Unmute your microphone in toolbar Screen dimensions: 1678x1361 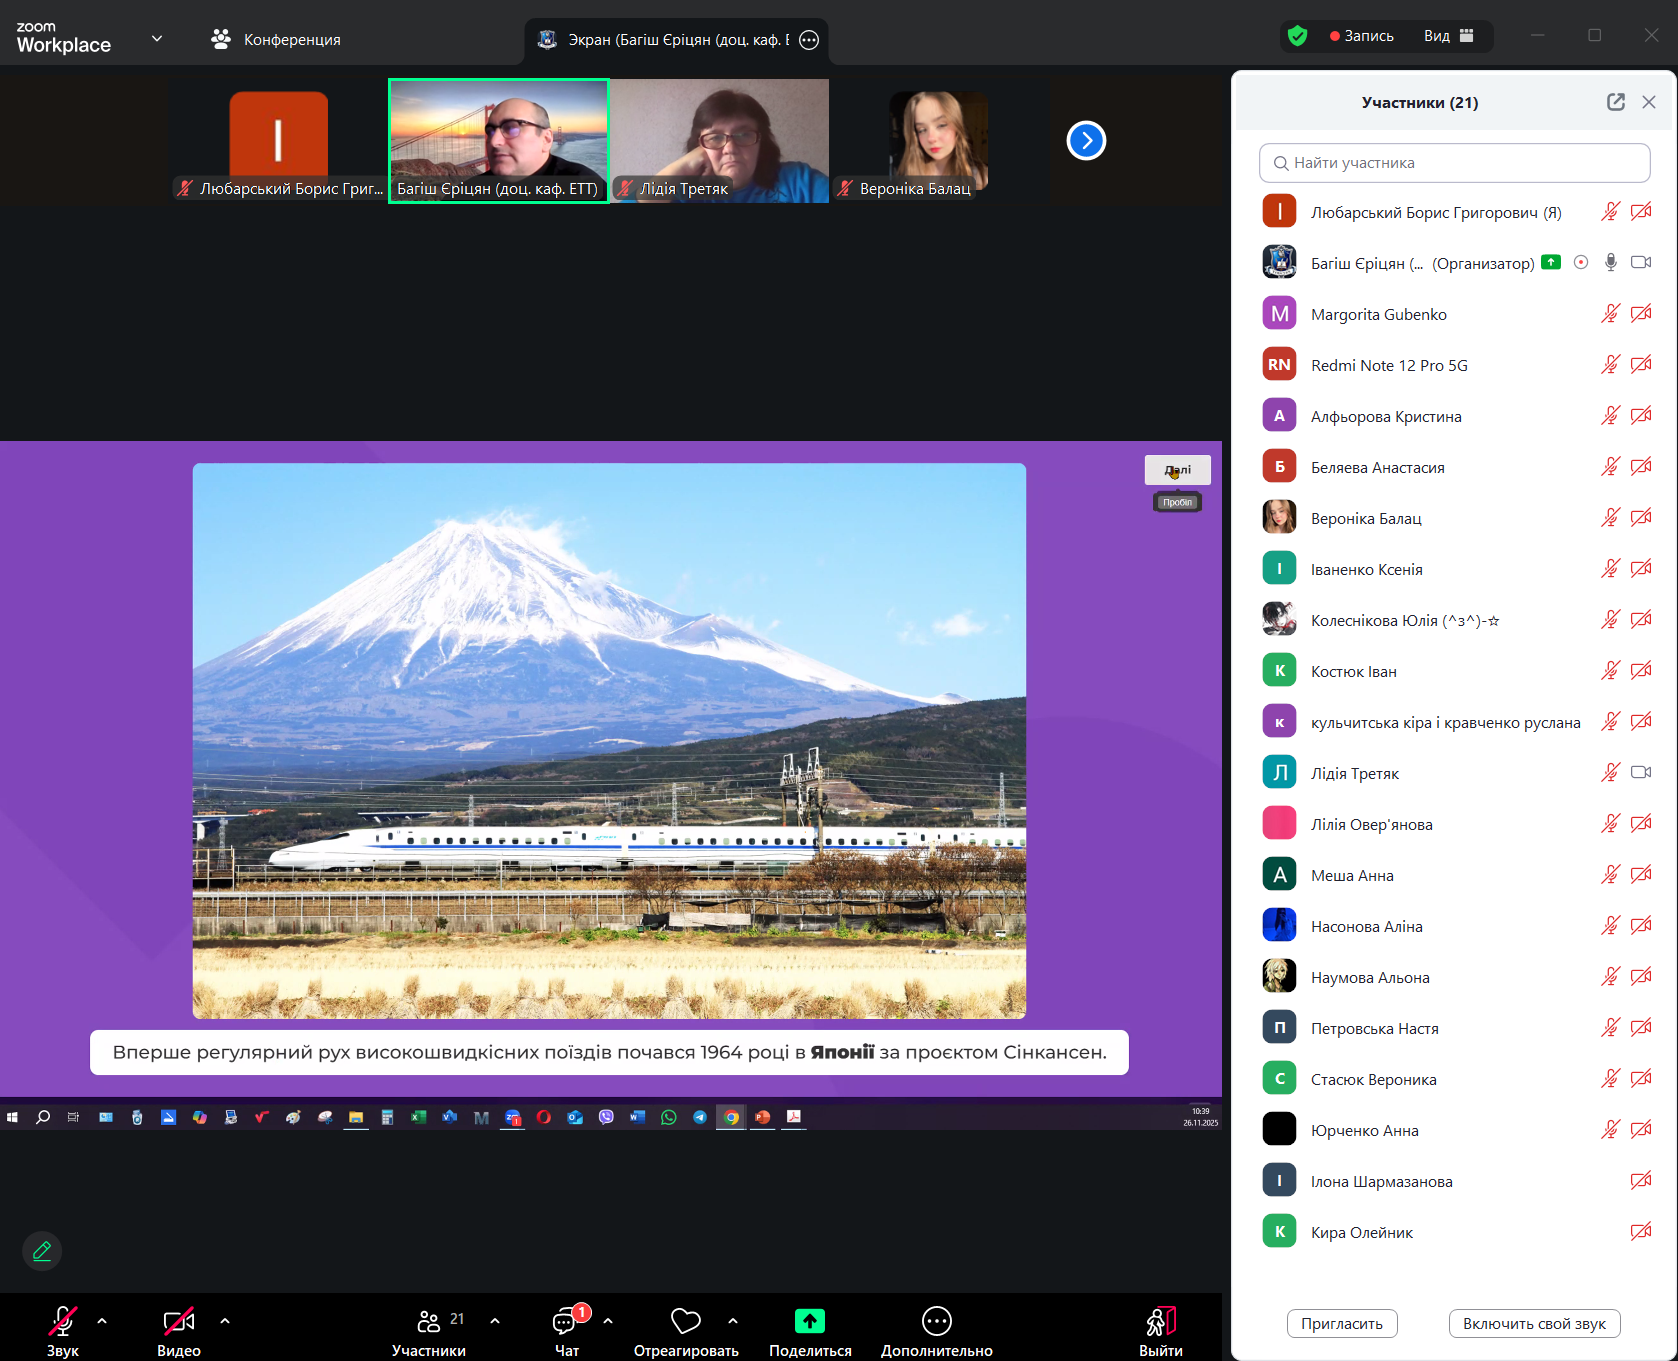coord(62,1322)
